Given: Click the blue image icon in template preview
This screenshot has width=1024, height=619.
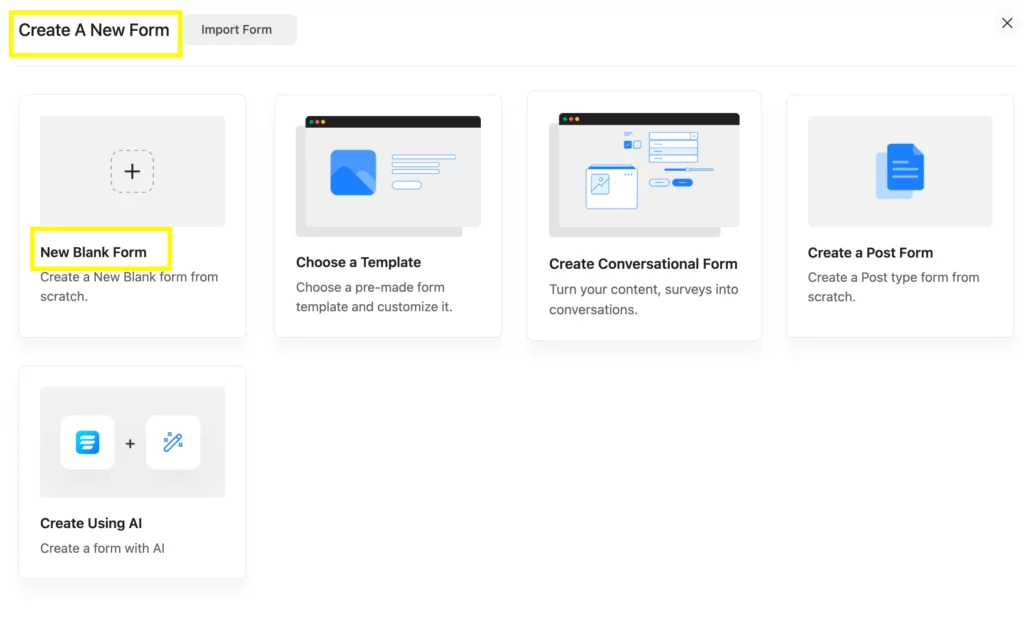Looking at the screenshot, I should click(x=353, y=172).
